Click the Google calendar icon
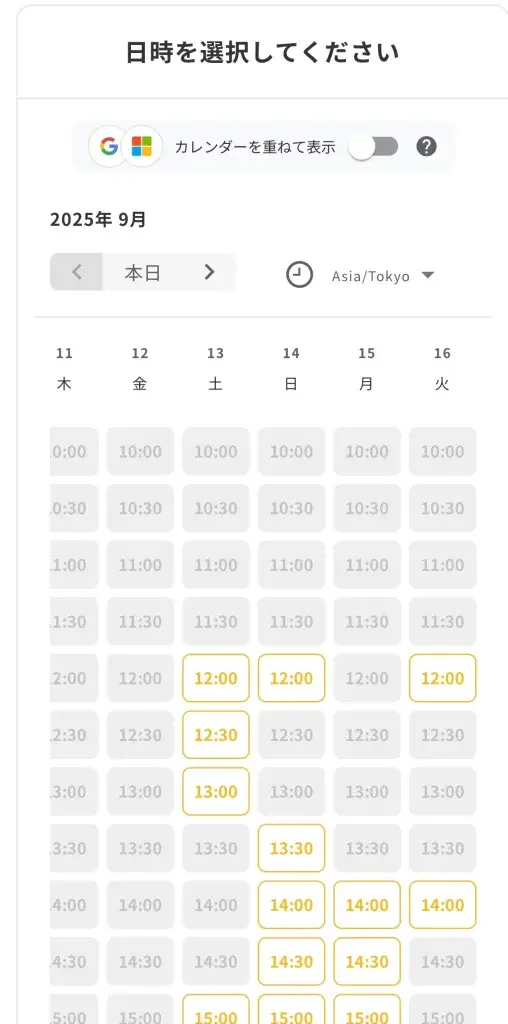This screenshot has height=1024, width=508. [x=109, y=146]
